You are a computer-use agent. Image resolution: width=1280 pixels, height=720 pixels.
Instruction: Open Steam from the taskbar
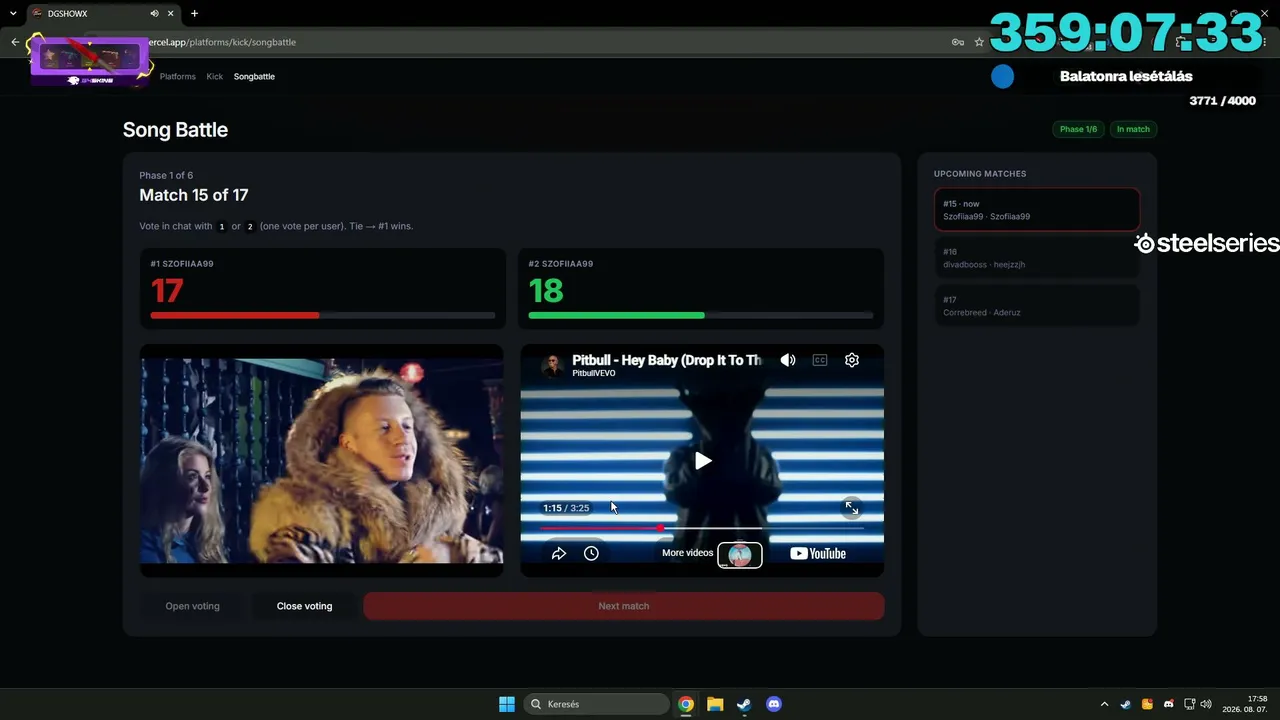pyautogui.click(x=744, y=704)
